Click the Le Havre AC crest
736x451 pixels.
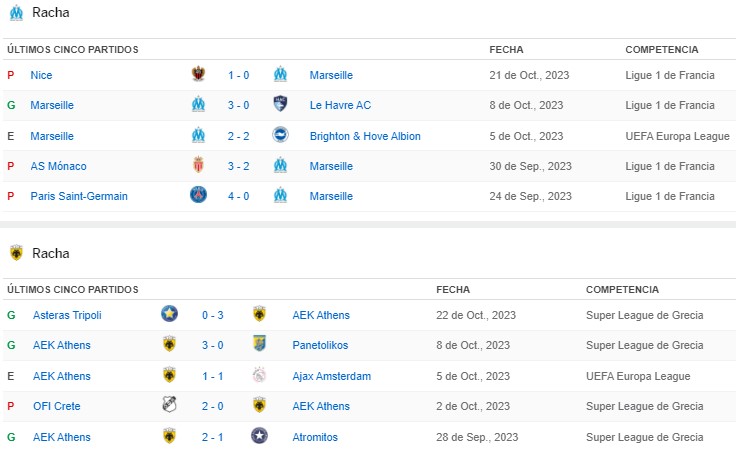(x=280, y=105)
